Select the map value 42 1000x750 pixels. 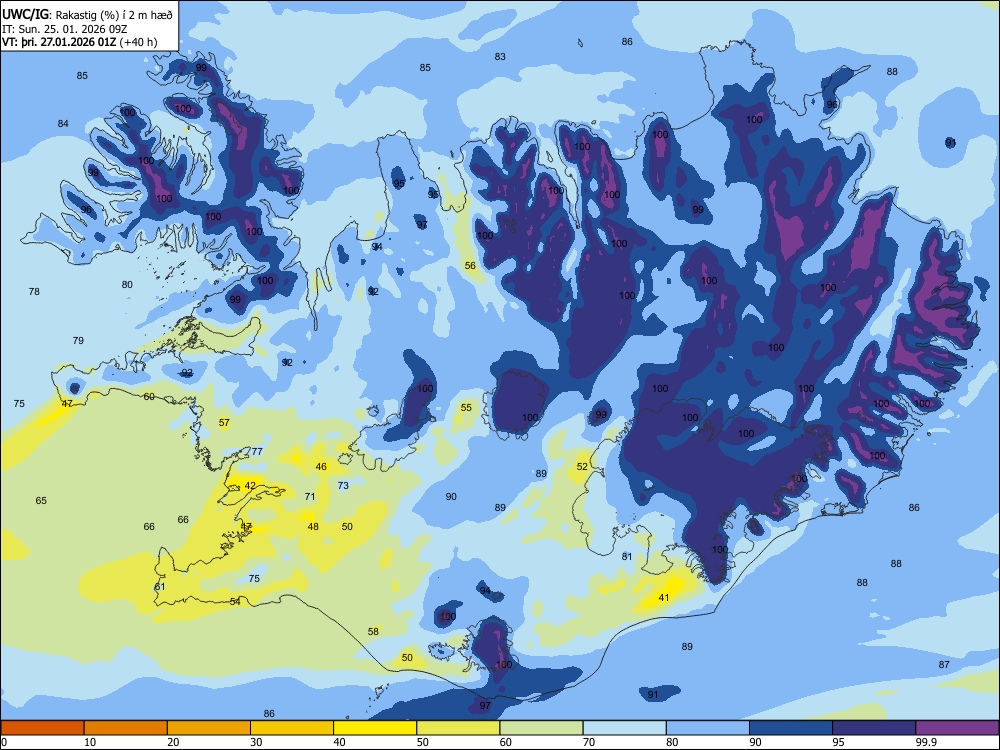tap(250, 485)
